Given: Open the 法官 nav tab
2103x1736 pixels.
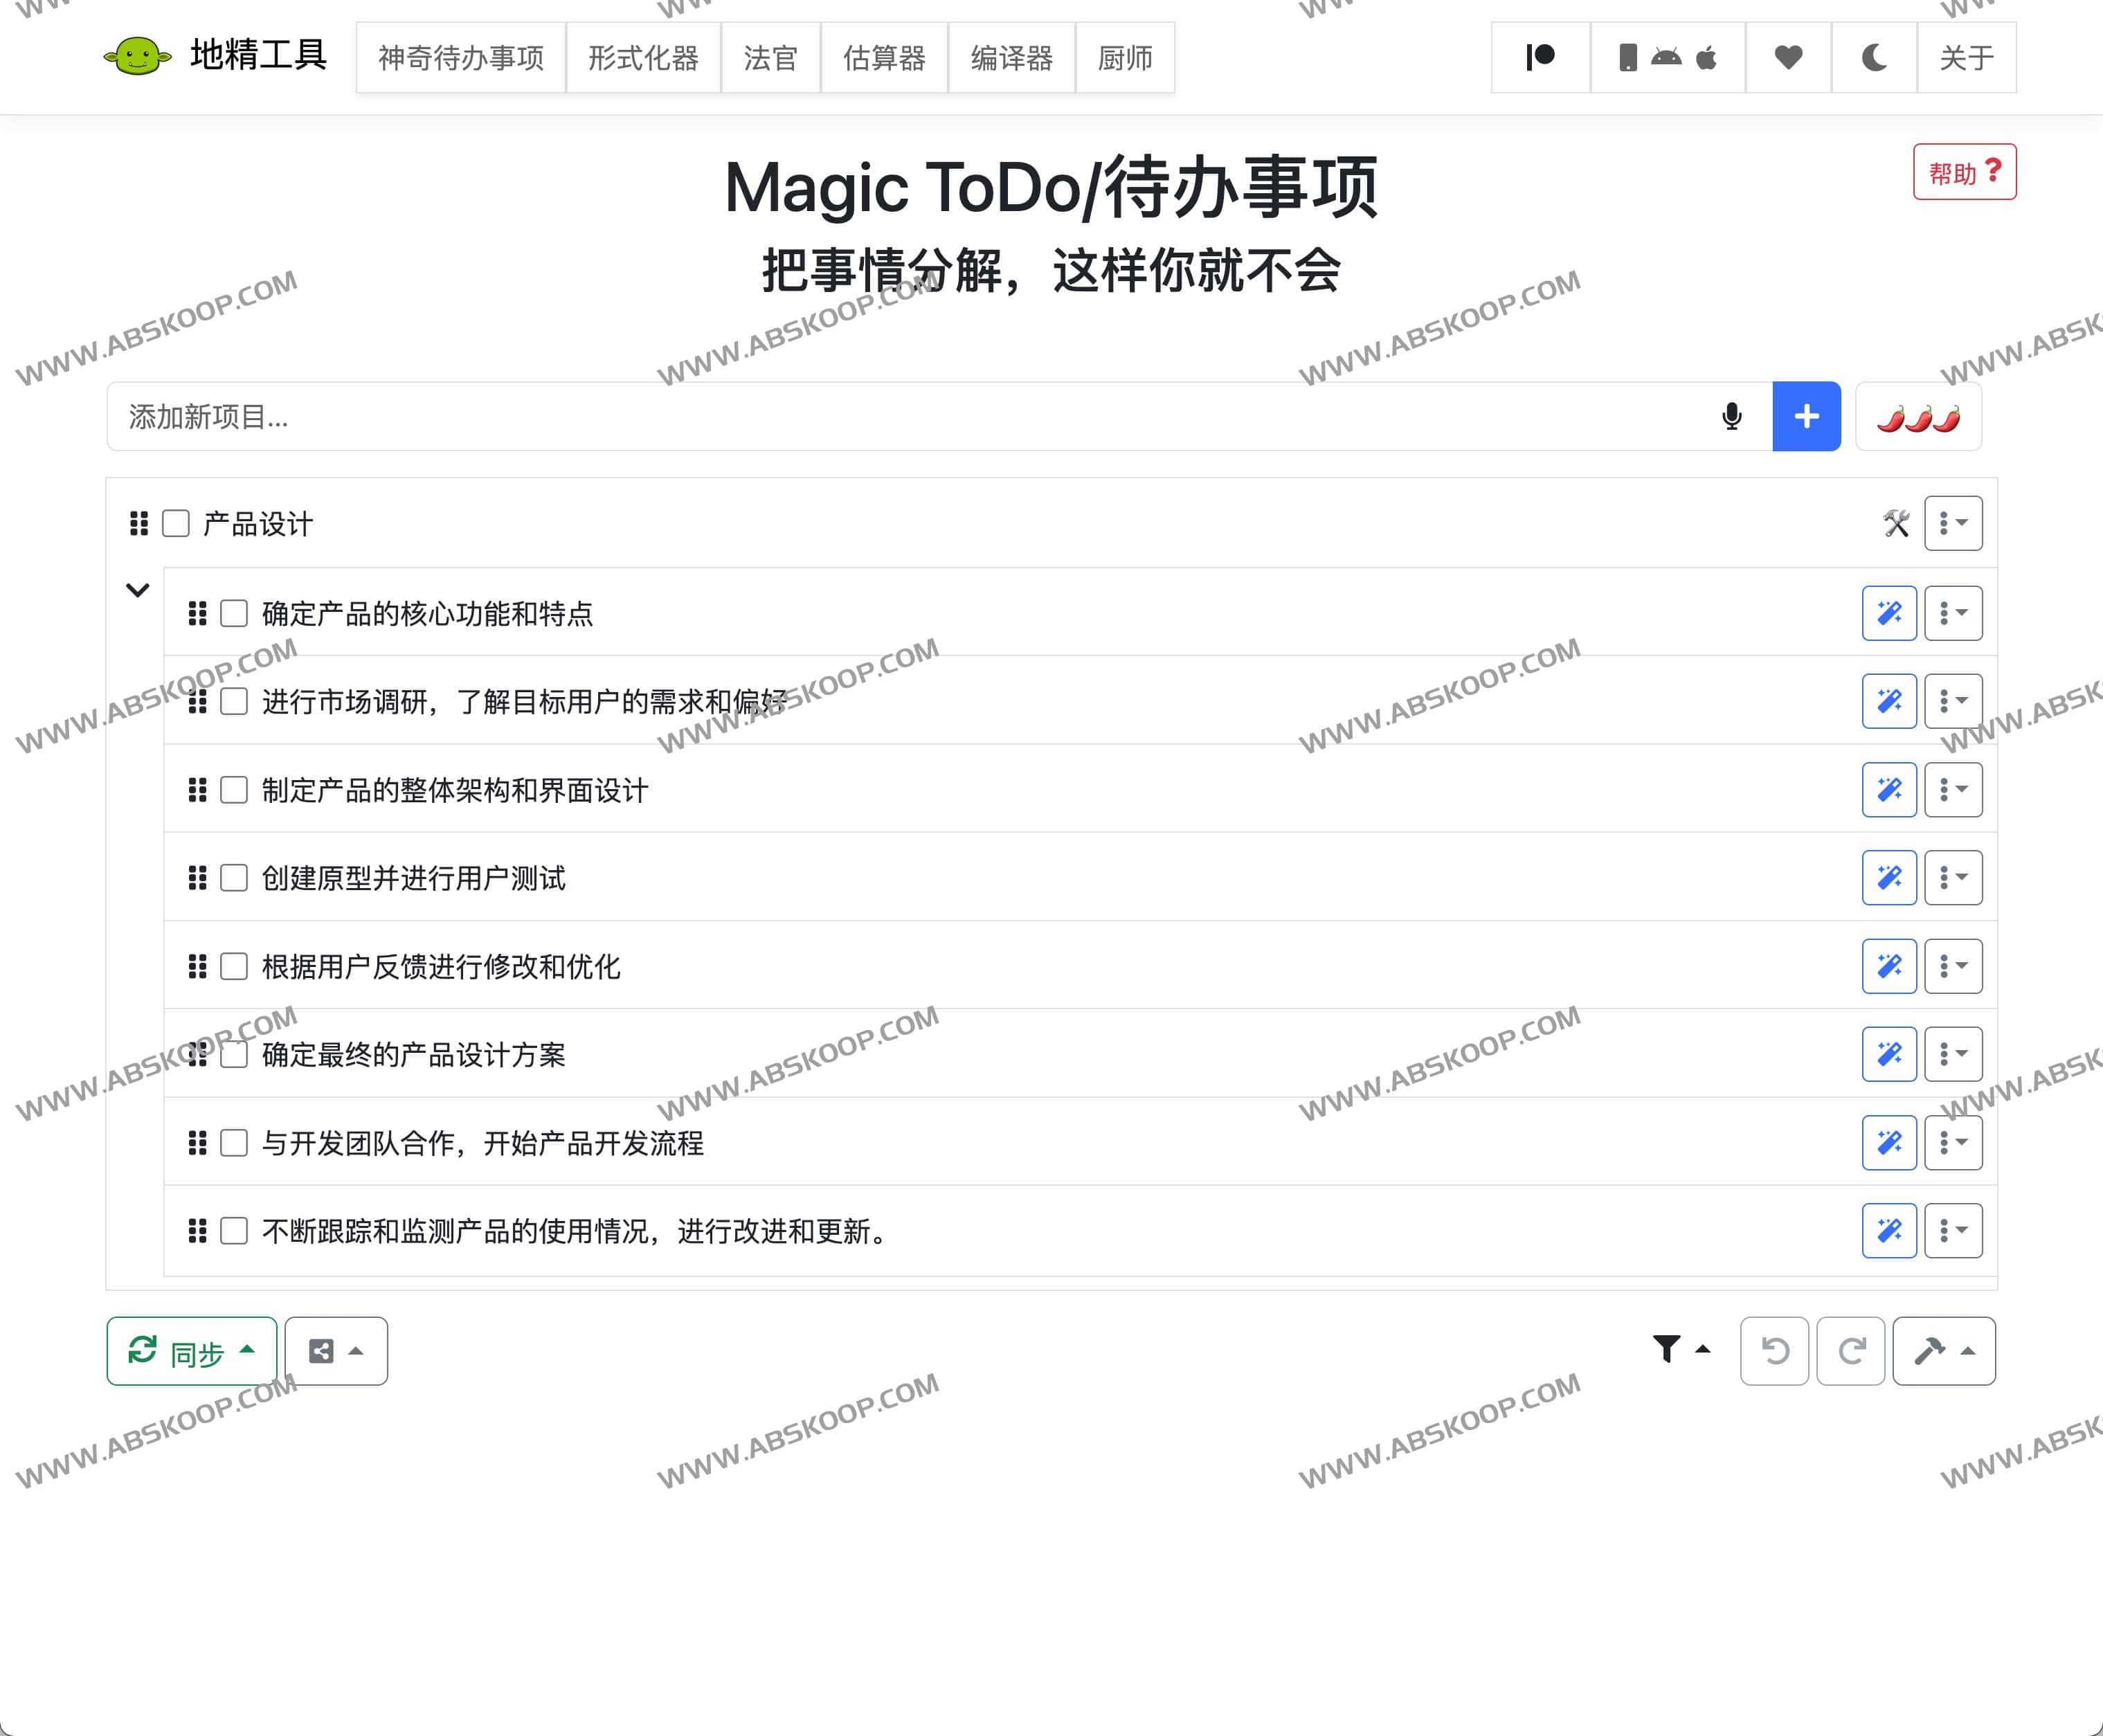Looking at the screenshot, I should pos(770,58).
